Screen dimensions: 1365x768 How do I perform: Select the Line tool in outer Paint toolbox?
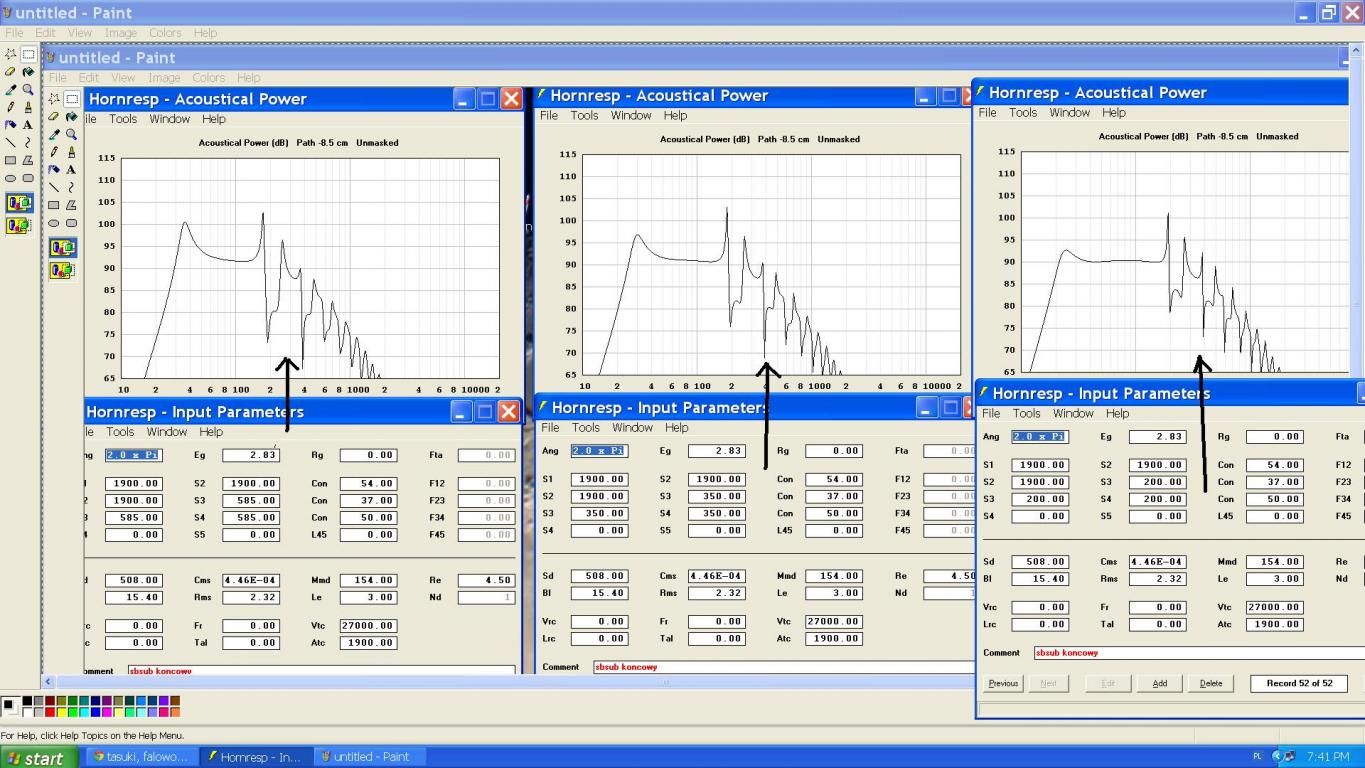pos(11,143)
